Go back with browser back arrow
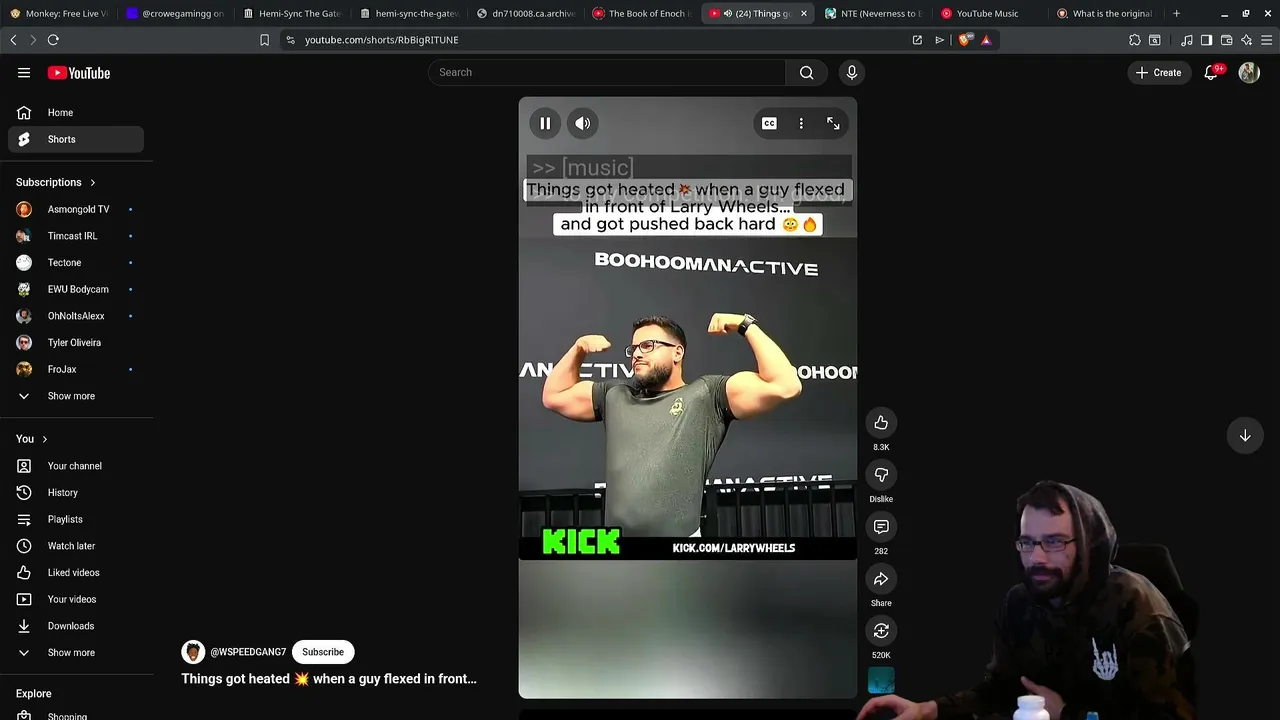Image resolution: width=1280 pixels, height=720 pixels. tap(13, 40)
